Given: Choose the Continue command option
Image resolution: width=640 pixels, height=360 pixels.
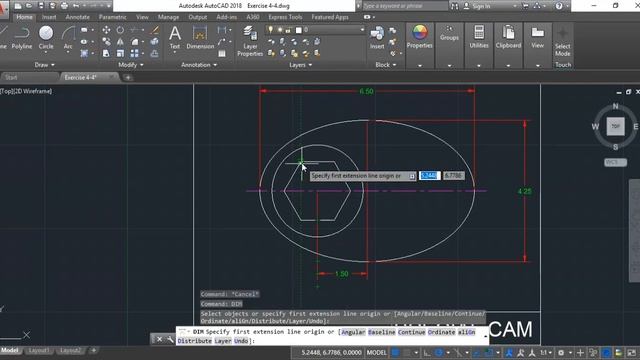Looking at the screenshot, I should click(411, 332).
